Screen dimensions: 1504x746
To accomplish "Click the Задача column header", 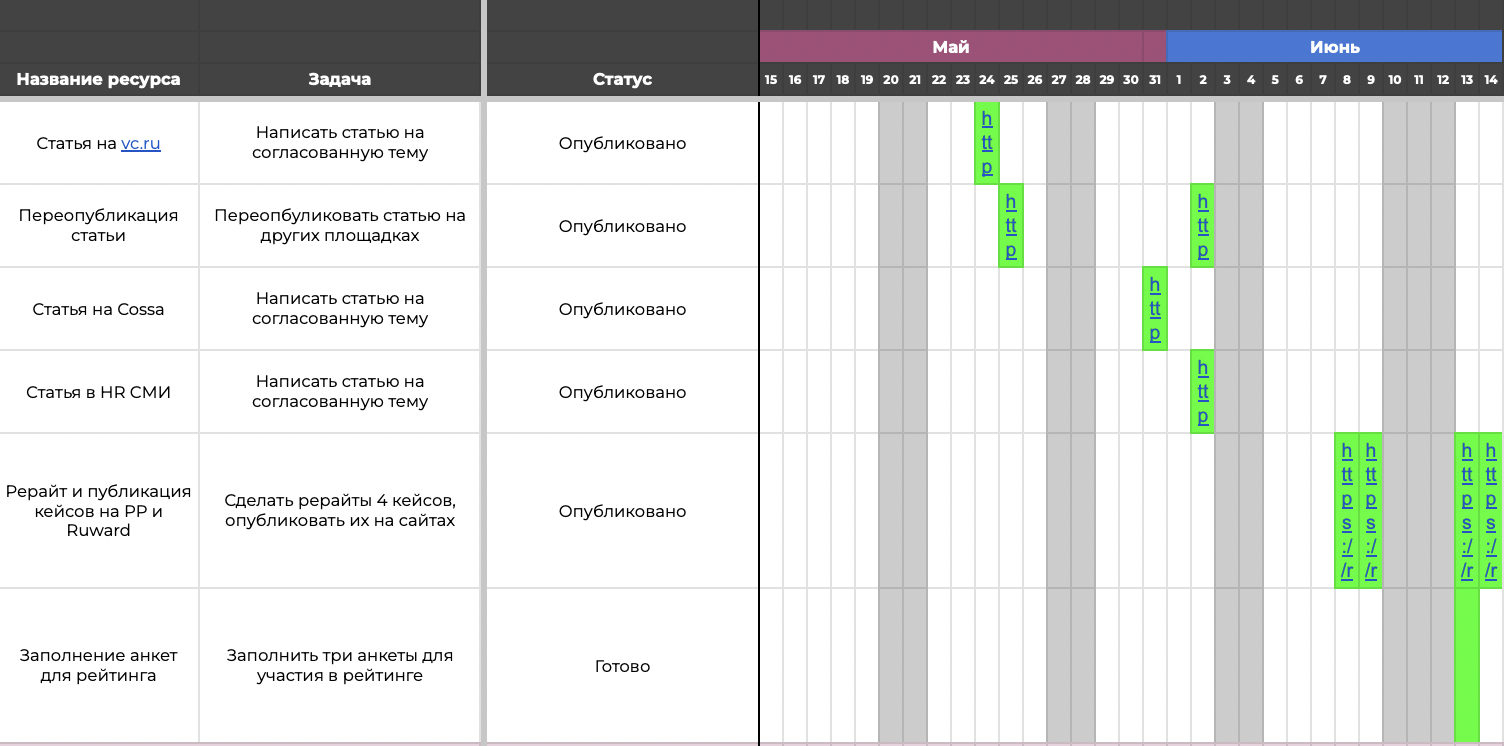I will point(340,80).
